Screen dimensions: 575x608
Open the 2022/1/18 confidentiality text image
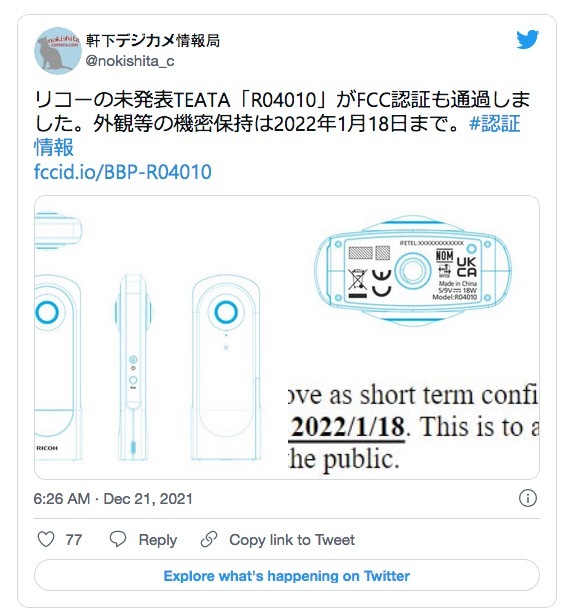[414, 428]
